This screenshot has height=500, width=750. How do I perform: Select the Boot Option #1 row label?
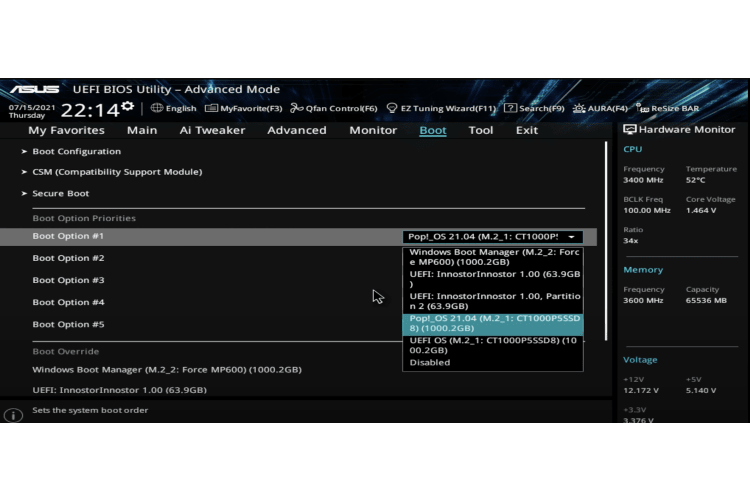point(68,236)
